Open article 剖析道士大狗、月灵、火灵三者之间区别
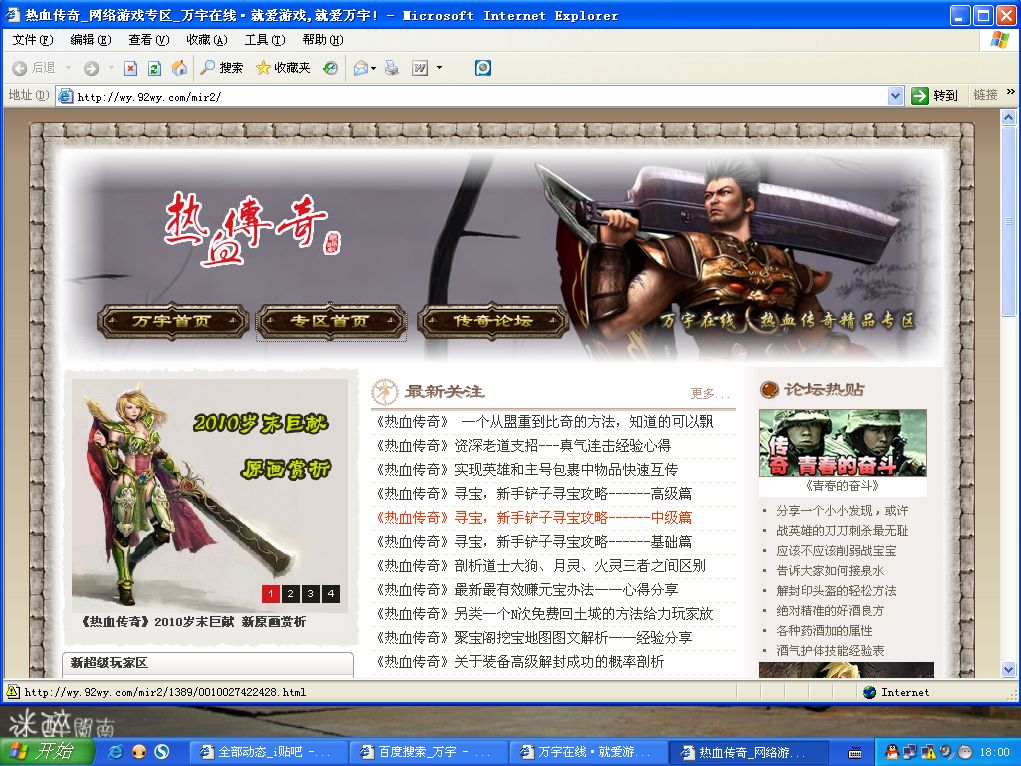This screenshot has height=766, width=1021. 540,565
